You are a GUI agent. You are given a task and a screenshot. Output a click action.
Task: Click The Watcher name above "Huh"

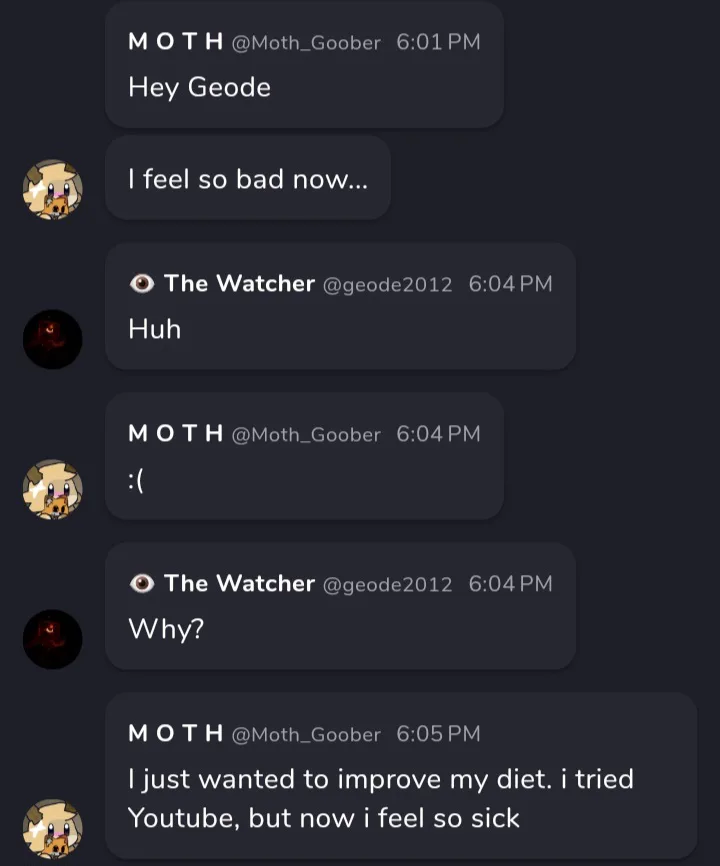(239, 284)
